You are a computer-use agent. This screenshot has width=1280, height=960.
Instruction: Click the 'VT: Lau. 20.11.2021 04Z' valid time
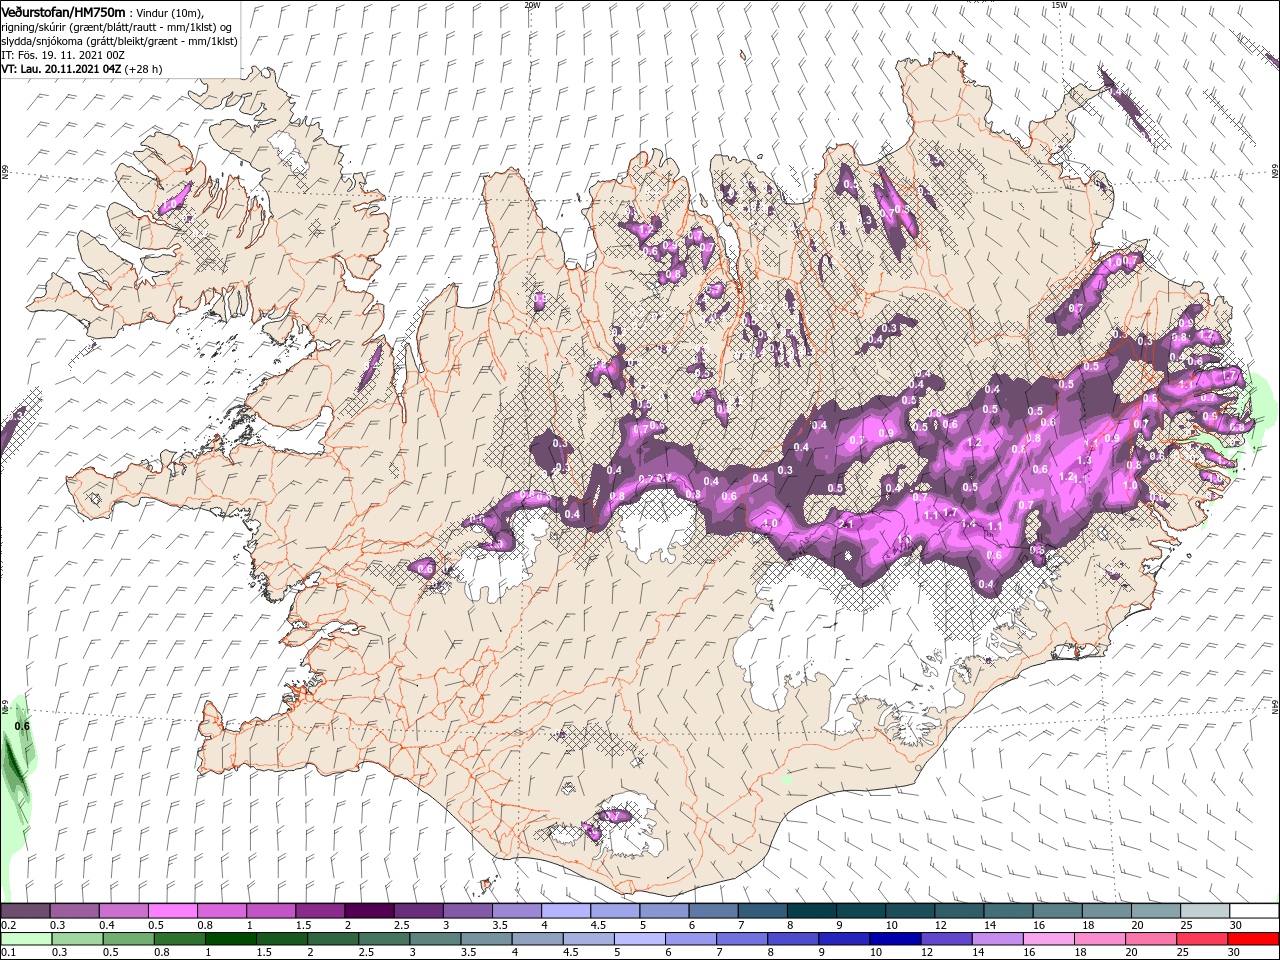tap(61, 69)
